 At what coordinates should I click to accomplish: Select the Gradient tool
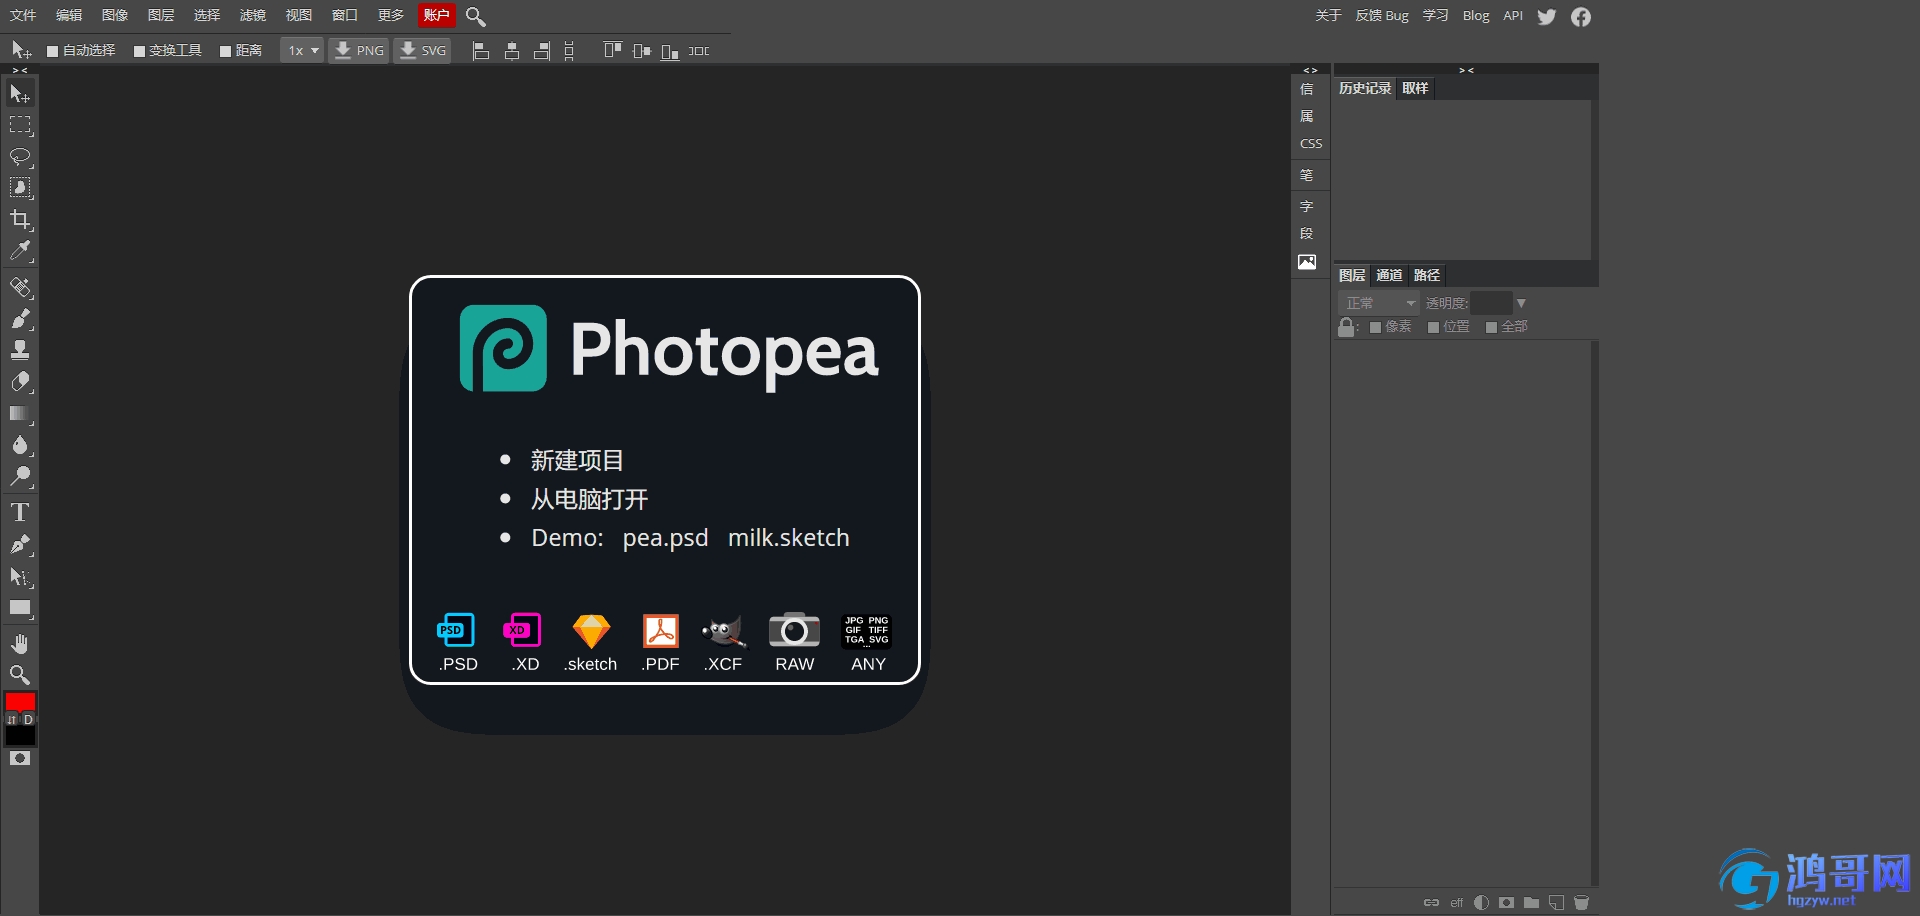(x=20, y=413)
